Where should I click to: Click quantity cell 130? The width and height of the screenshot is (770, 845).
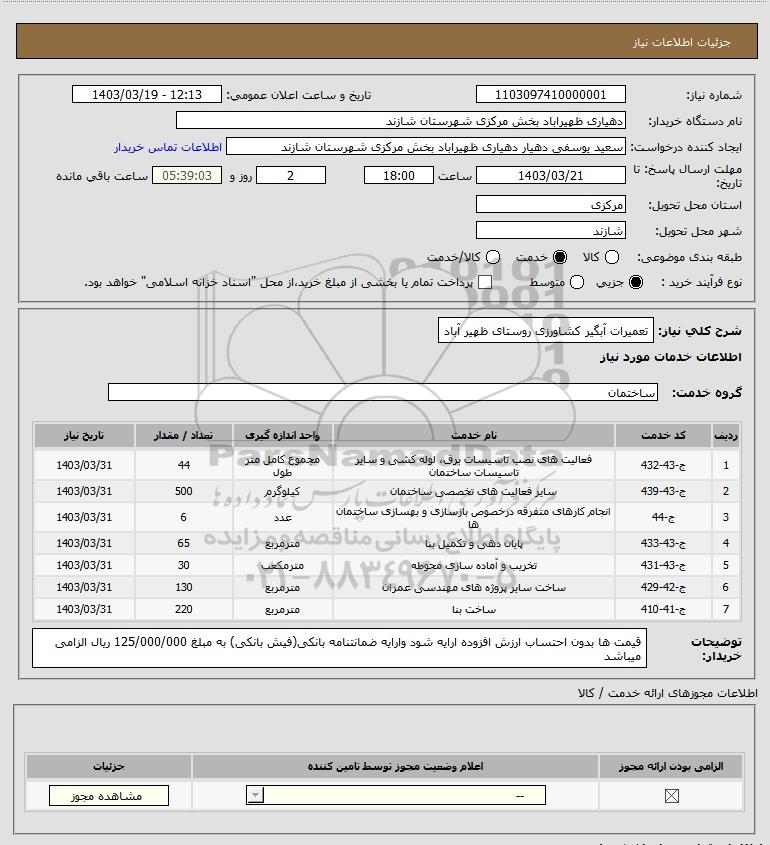[x=184, y=587]
